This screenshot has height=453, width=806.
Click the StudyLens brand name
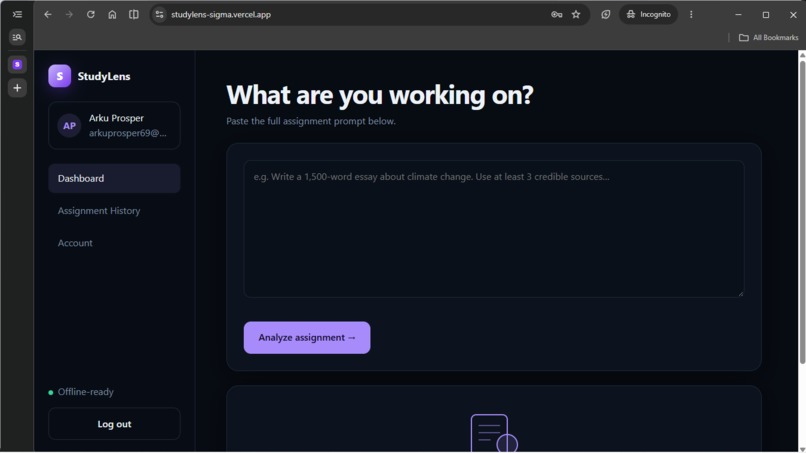click(104, 76)
